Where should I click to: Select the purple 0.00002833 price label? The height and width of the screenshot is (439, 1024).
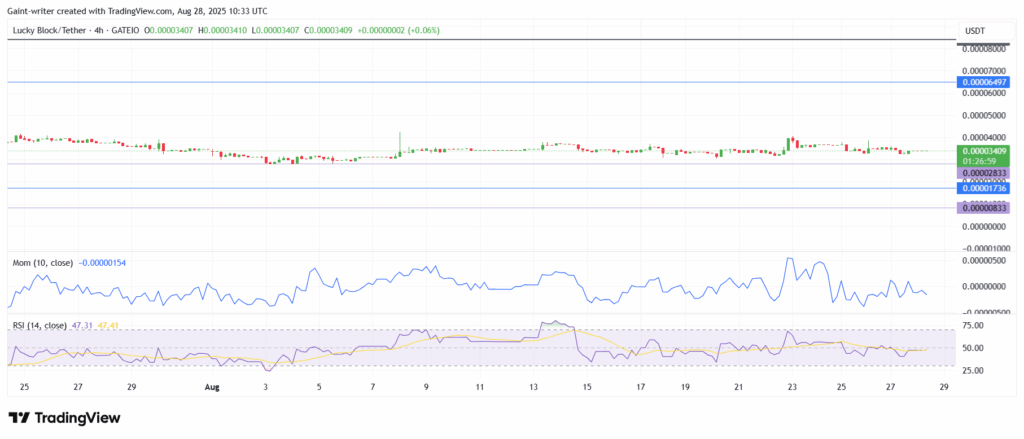(x=983, y=173)
